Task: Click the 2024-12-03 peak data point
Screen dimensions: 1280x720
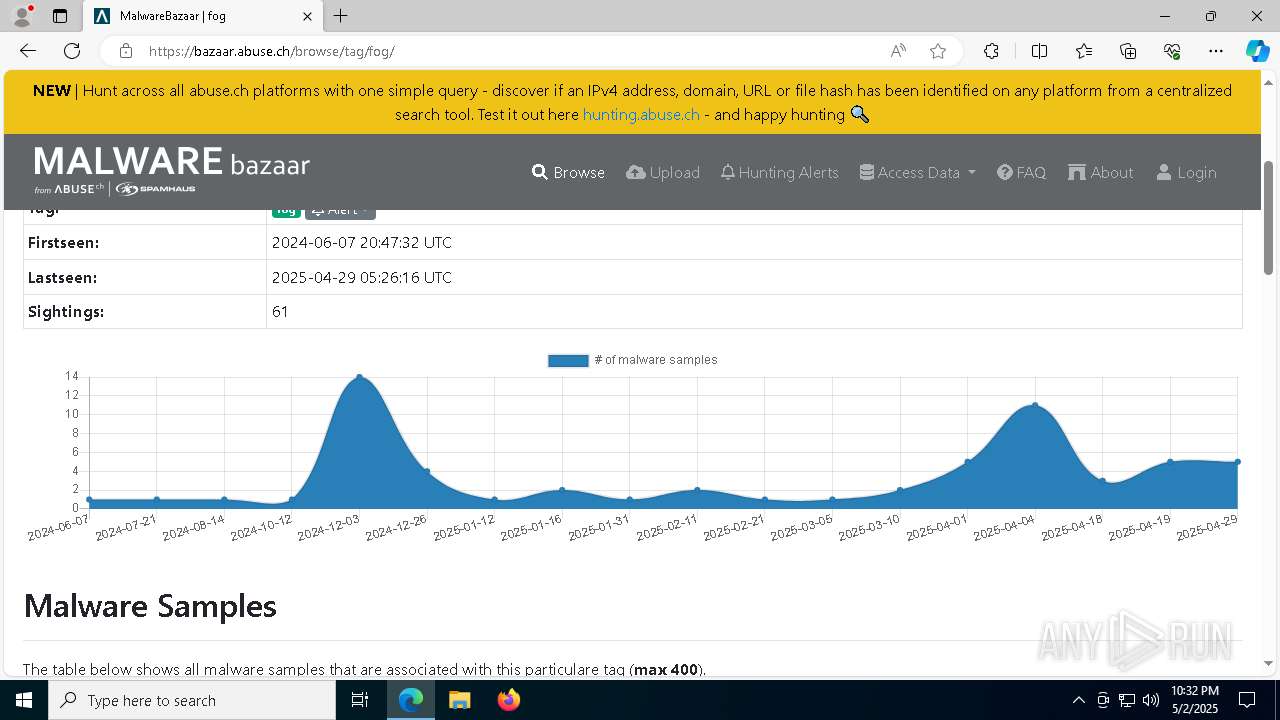Action: (x=360, y=377)
